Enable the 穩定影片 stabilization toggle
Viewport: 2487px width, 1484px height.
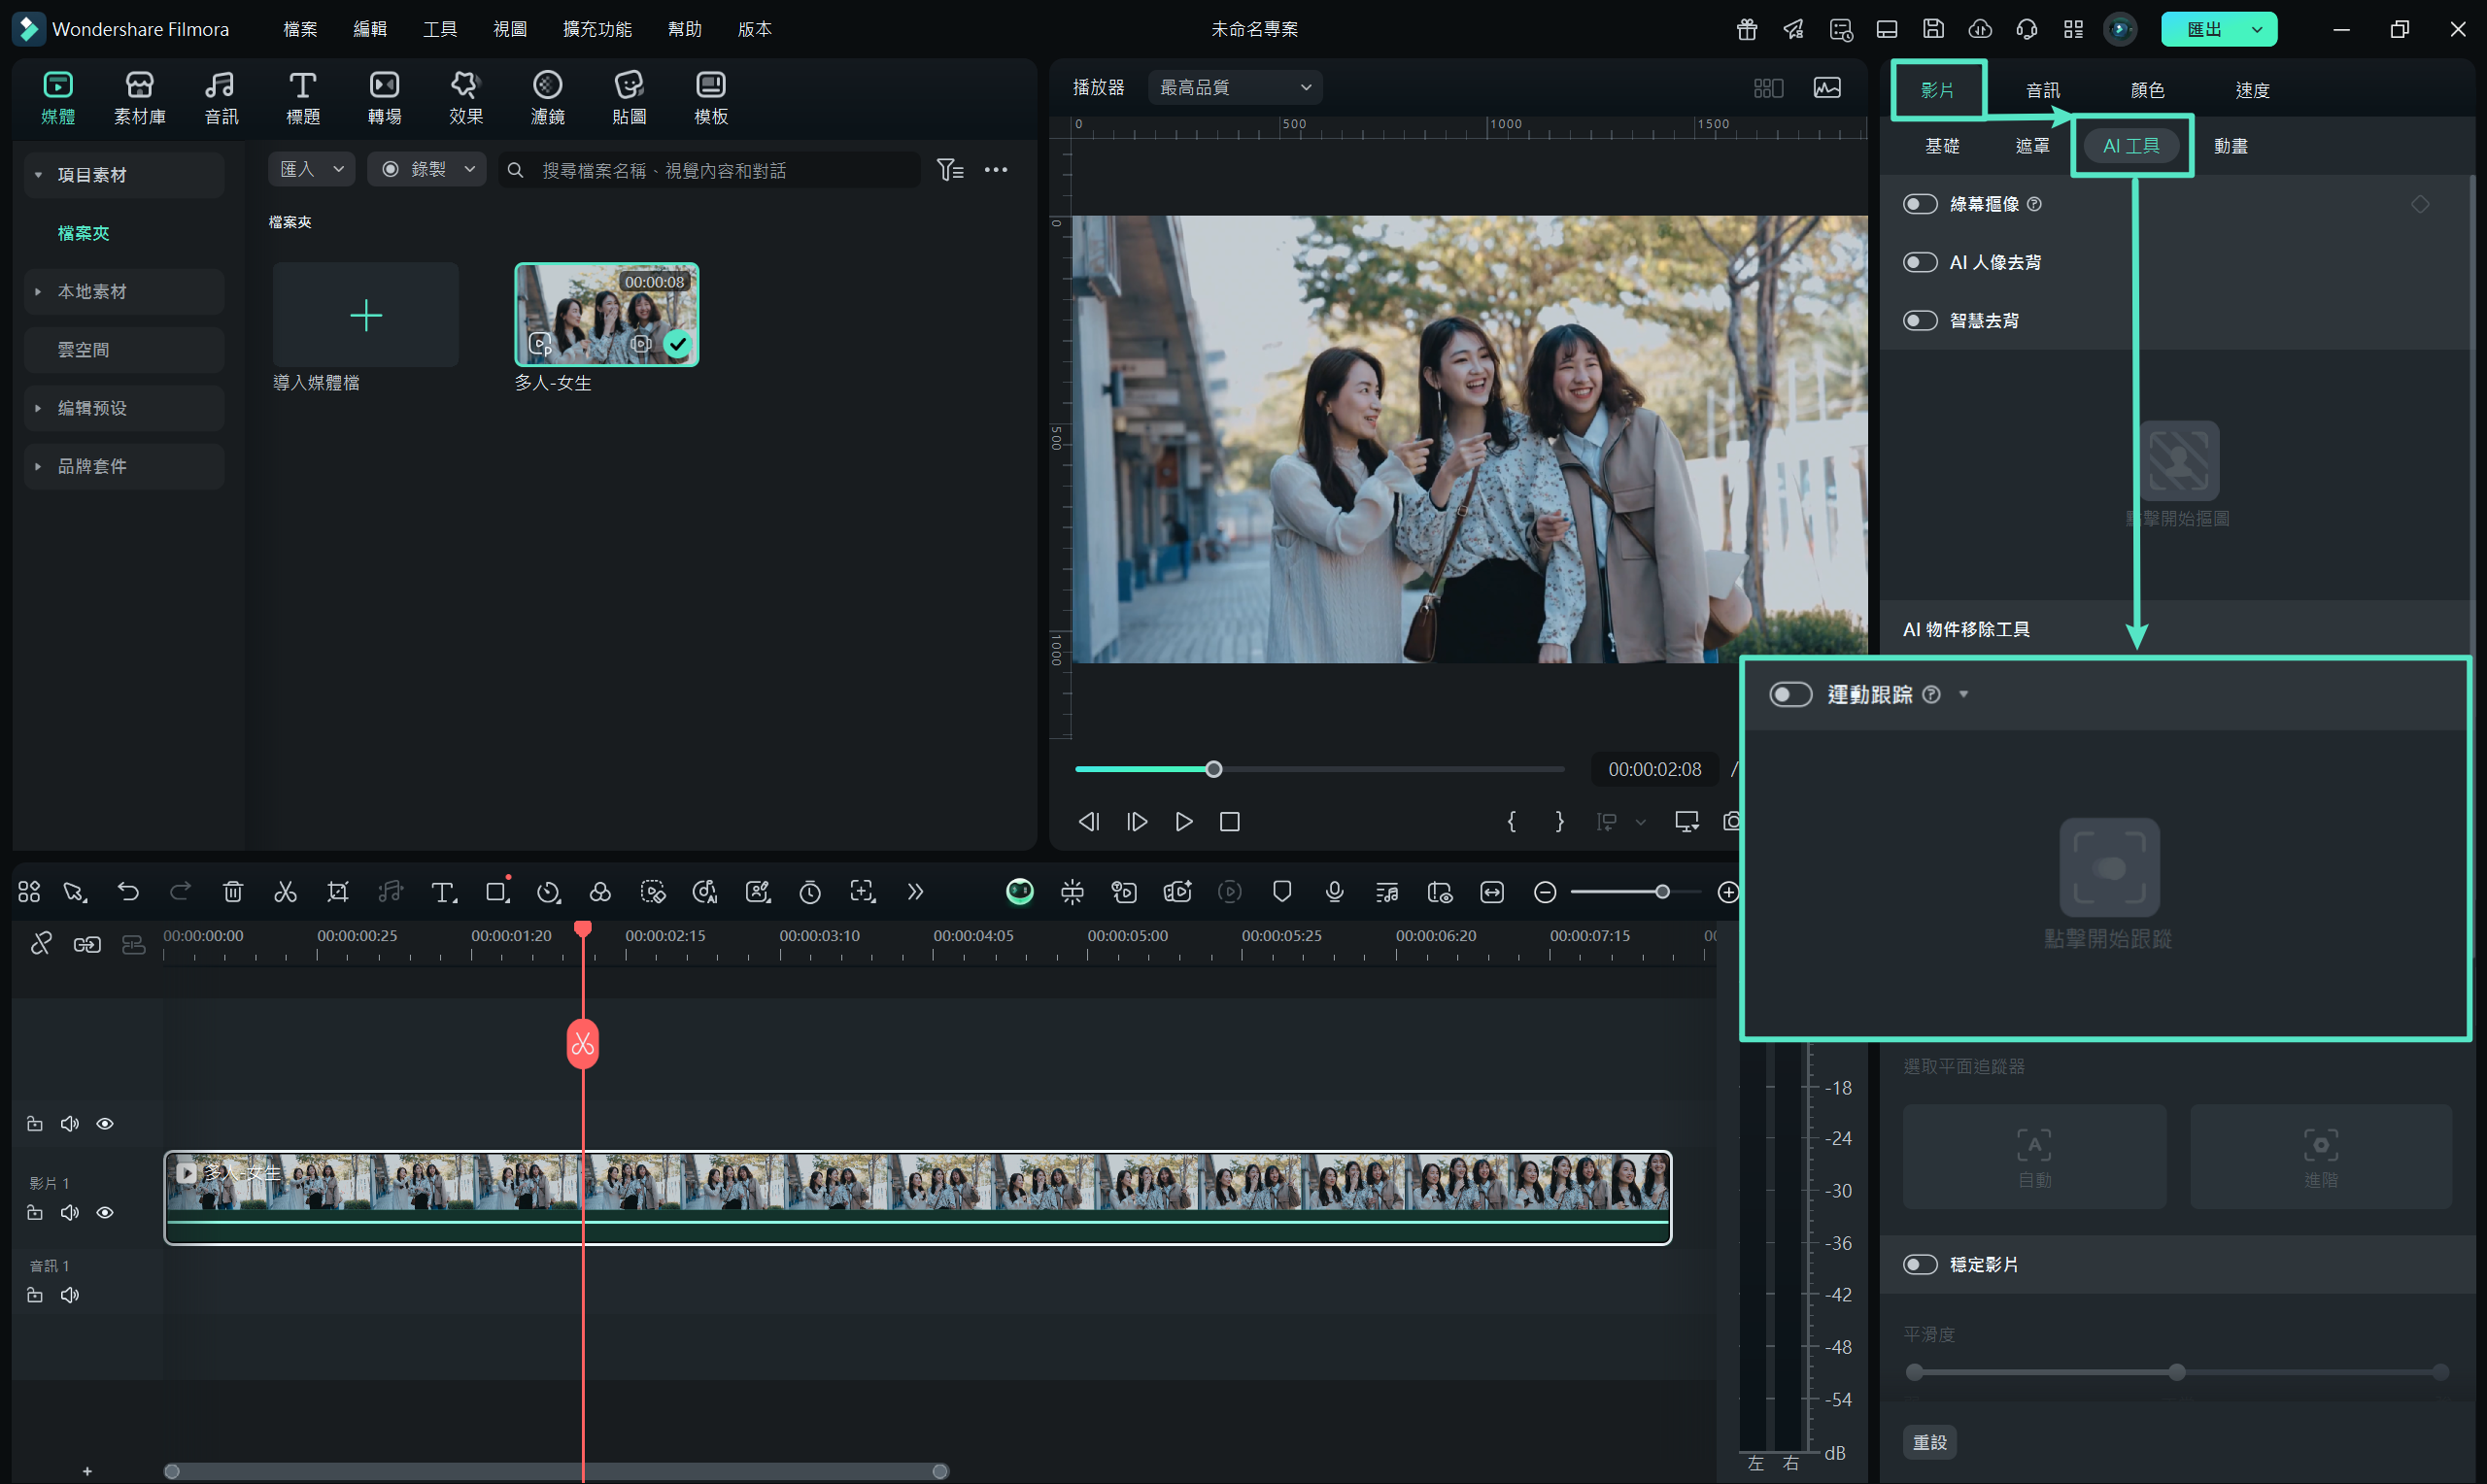1920,1264
